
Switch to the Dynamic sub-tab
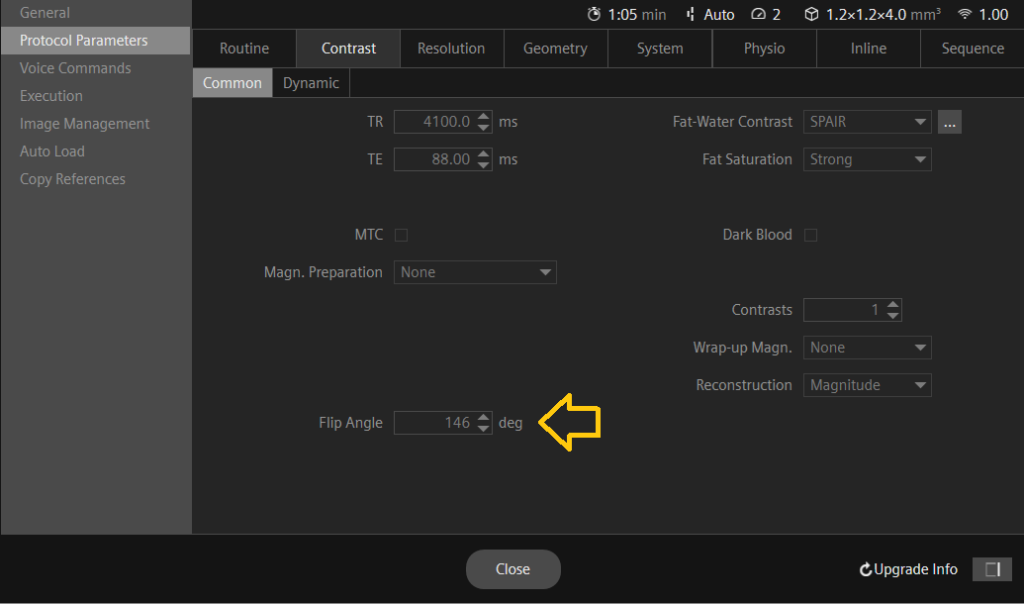[x=310, y=83]
